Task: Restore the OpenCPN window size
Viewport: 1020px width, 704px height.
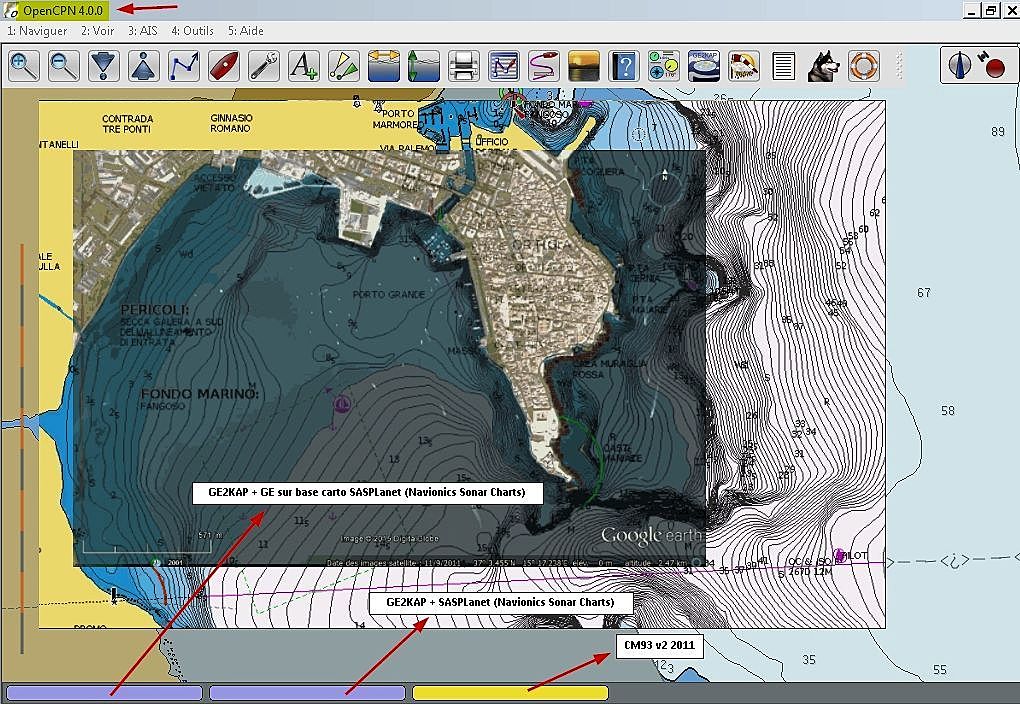Action: (990, 10)
